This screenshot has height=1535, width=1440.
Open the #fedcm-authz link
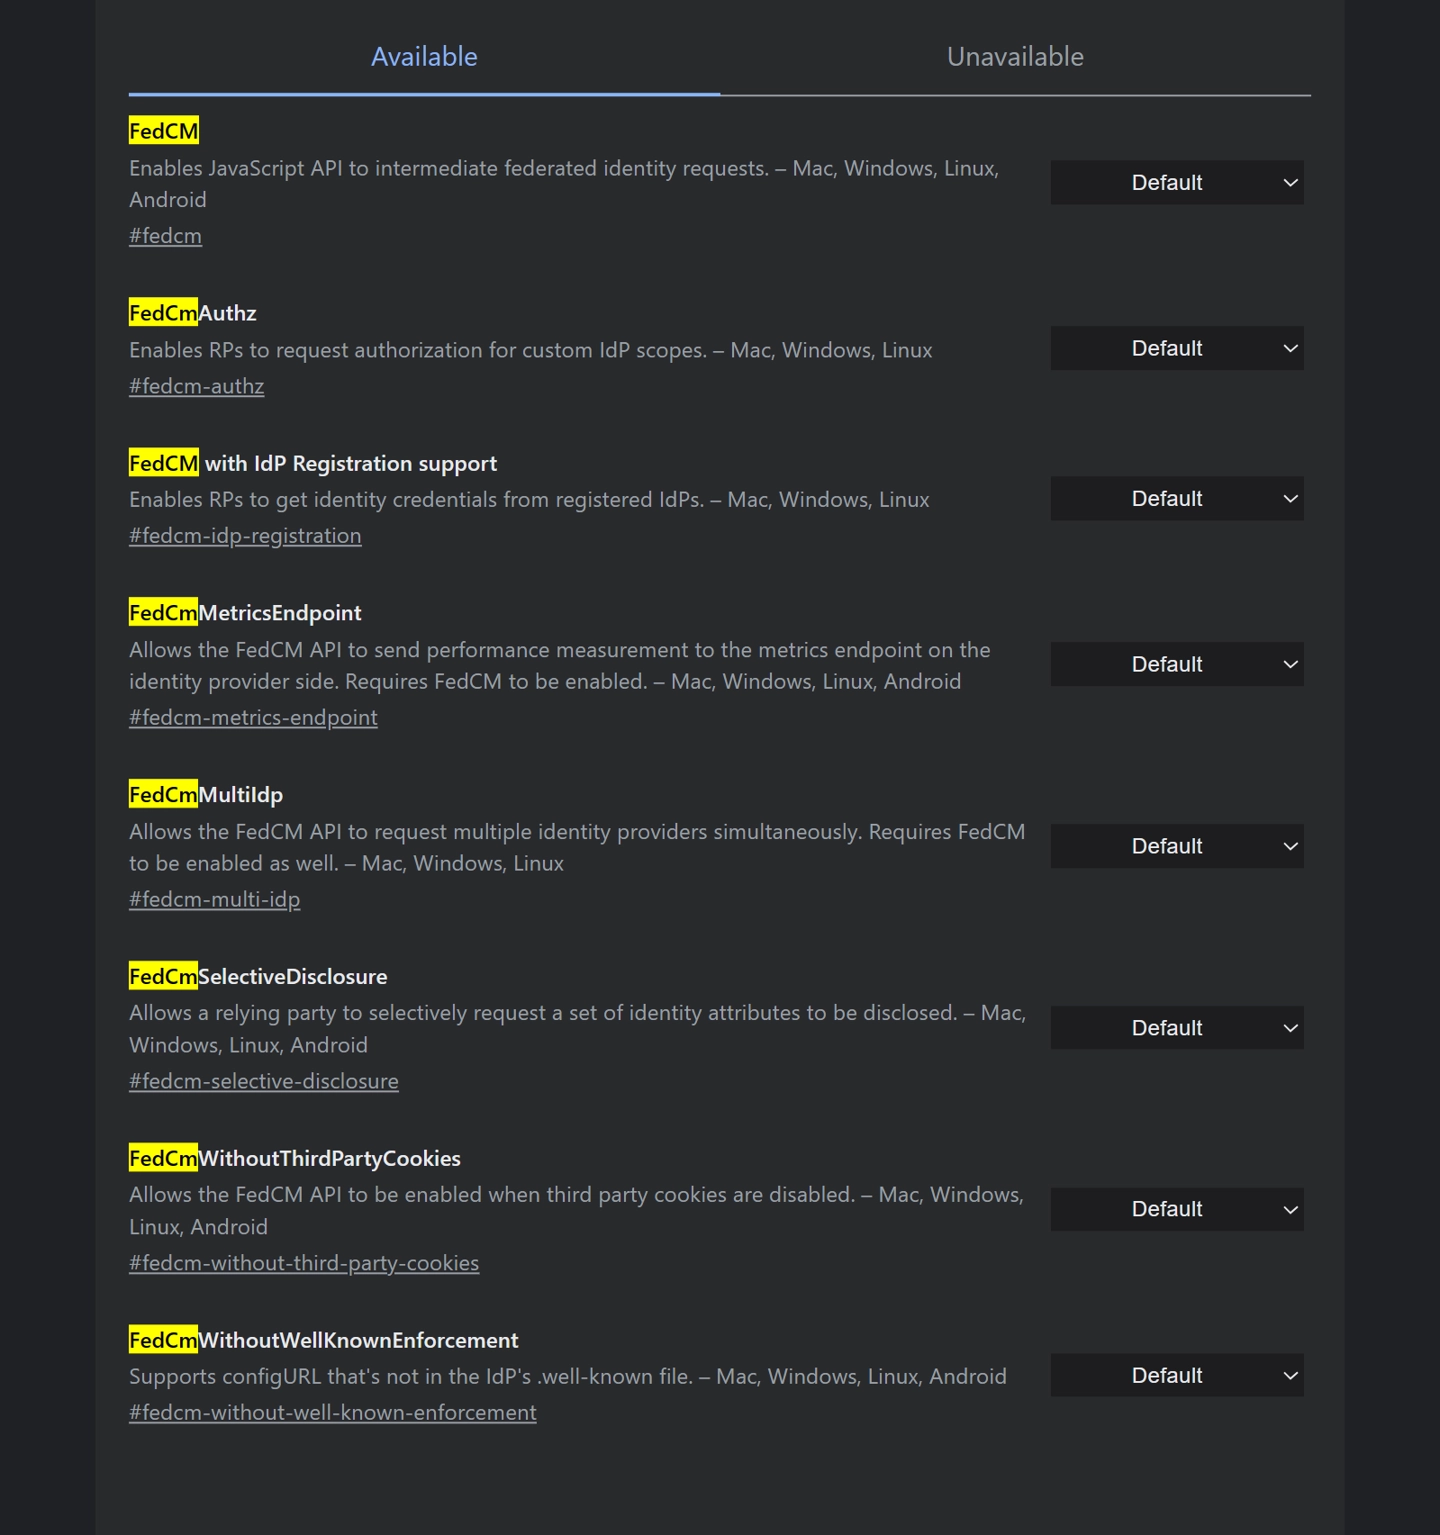[x=196, y=386]
